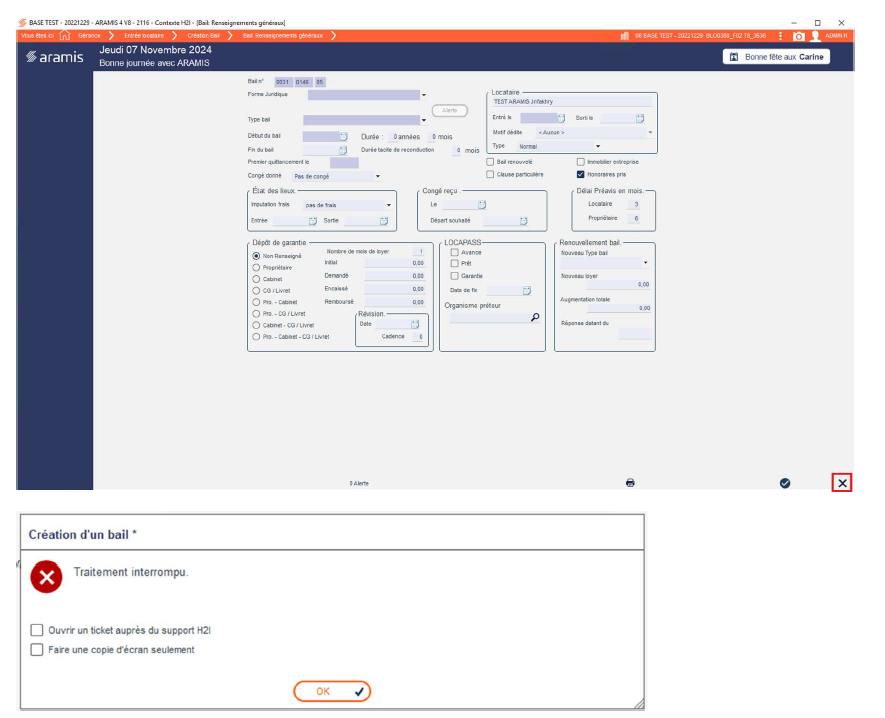The image size is (885, 718).
Task: Tick 'Ouvrir un ticket auprès du support H2I'
Action: pos(38,630)
